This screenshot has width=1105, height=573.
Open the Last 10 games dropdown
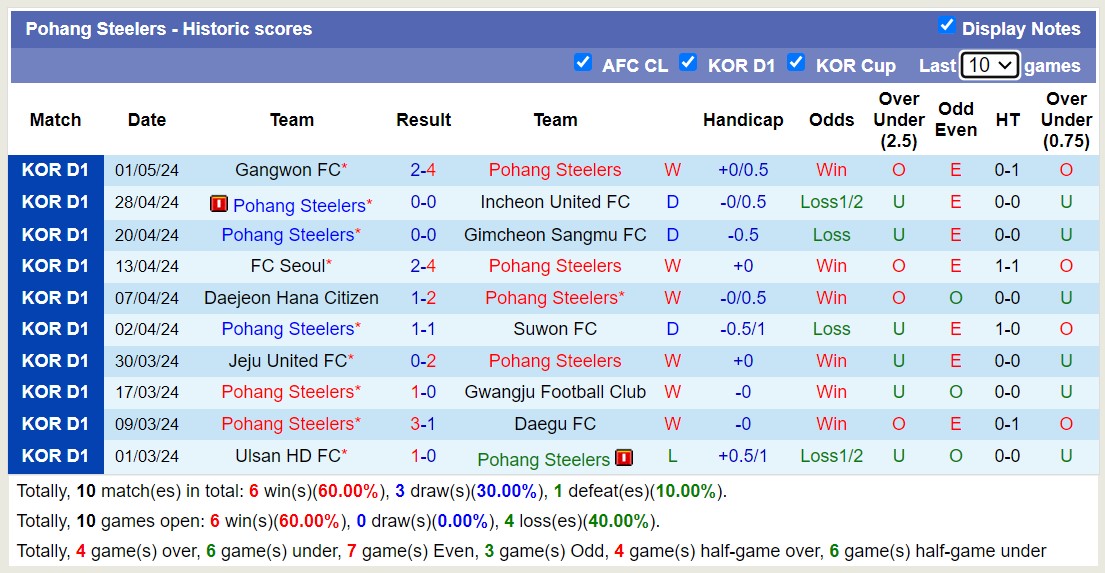click(x=989, y=65)
